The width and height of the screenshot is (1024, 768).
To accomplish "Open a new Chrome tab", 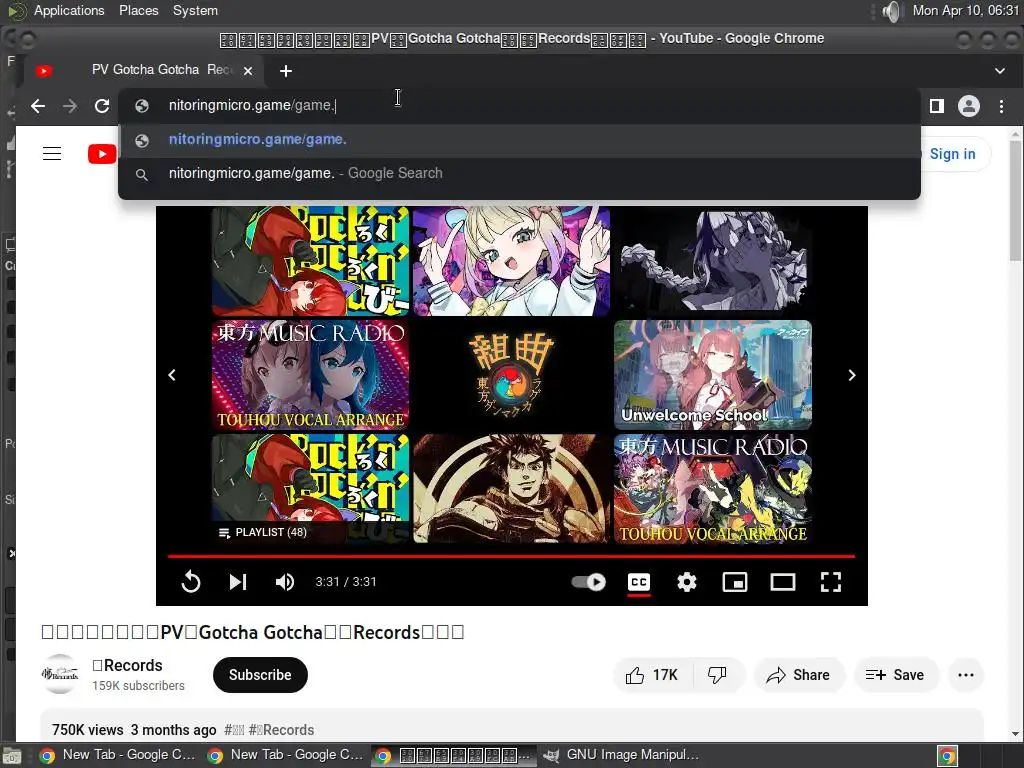I will point(286,71).
